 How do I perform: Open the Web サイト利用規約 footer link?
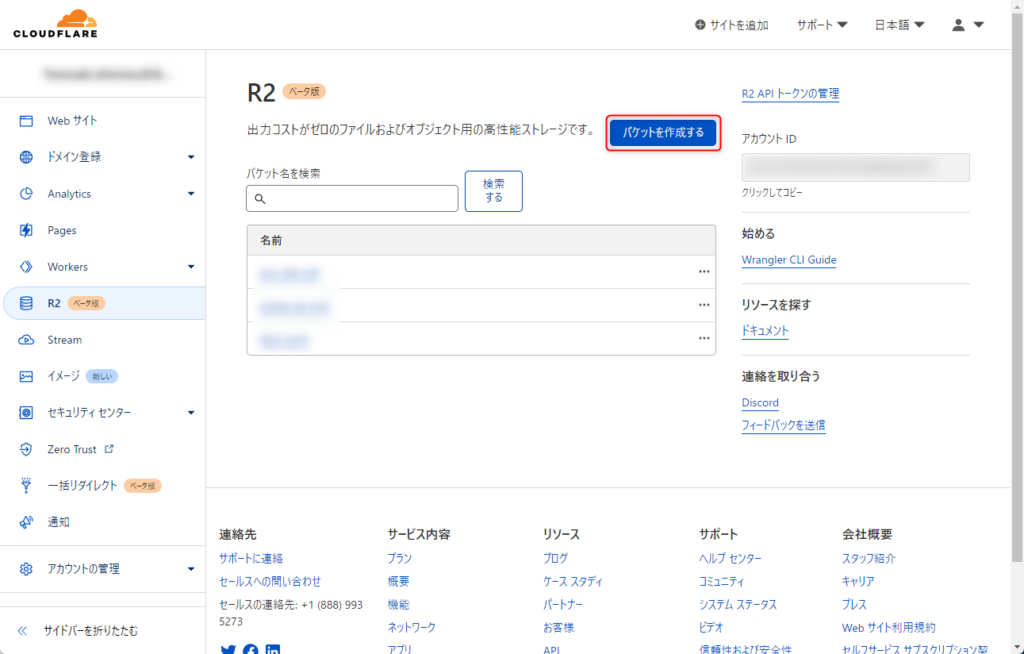coord(888,628)
